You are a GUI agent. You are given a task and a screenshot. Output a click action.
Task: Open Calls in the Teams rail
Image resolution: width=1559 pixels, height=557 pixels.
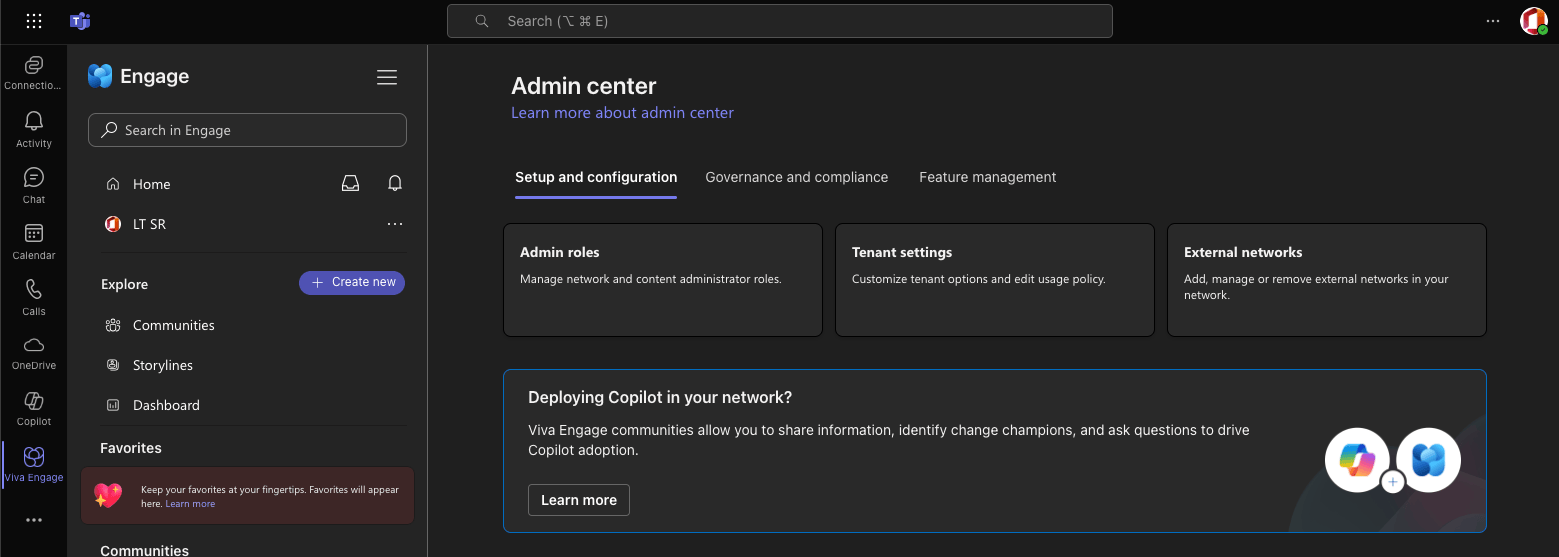33,297
